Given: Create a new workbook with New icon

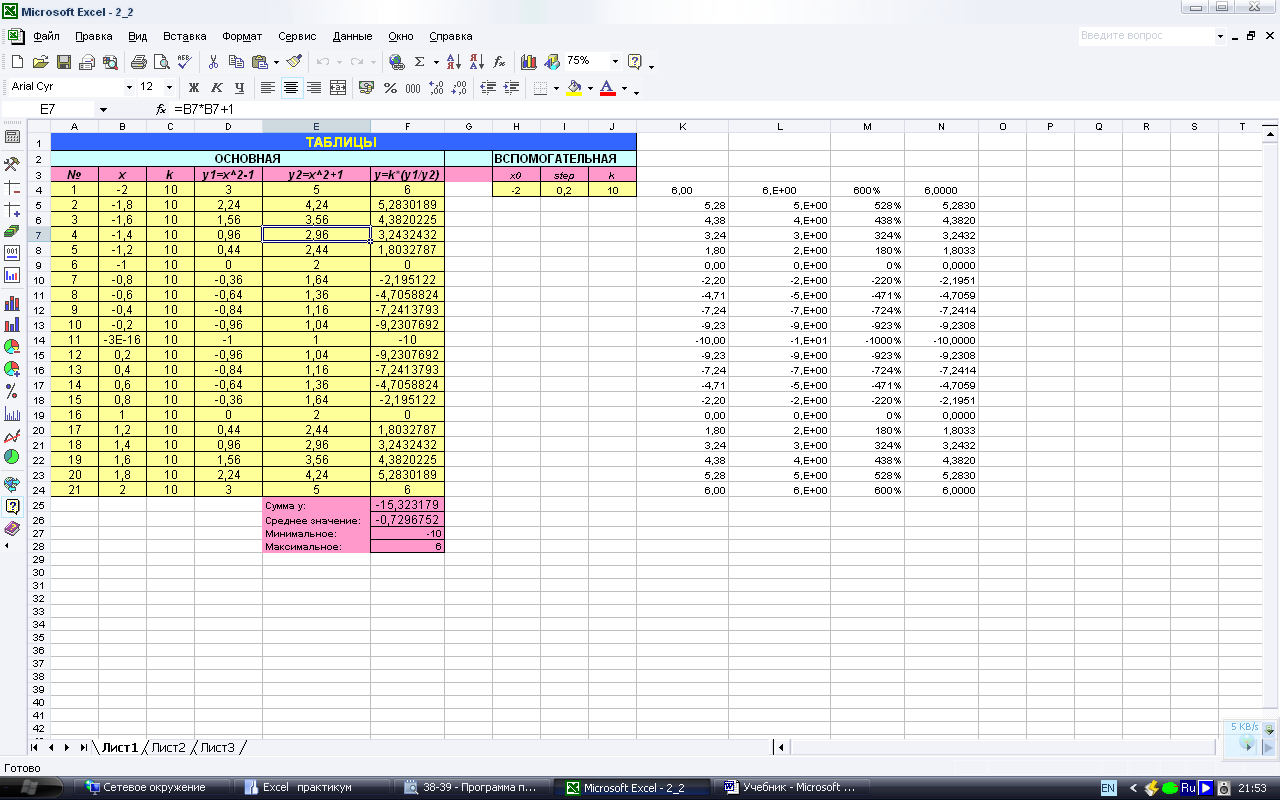Looking at the screenshot, I should [x=17, y=62].
